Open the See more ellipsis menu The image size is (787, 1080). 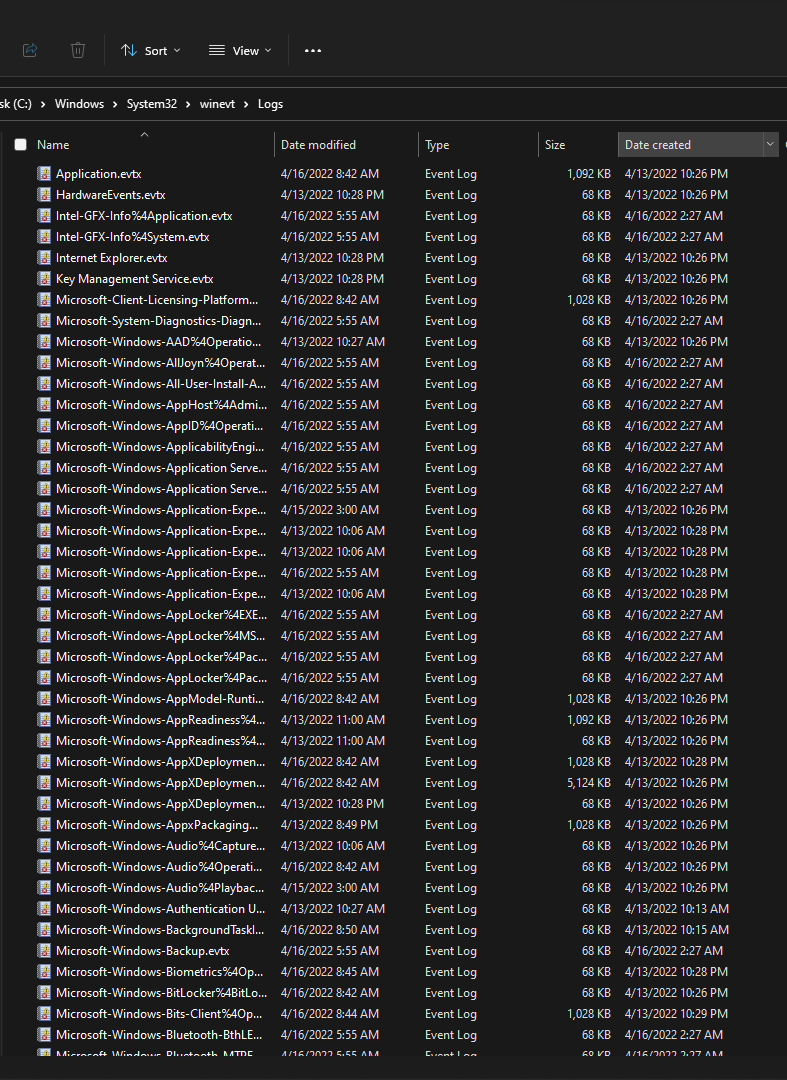pyautogui.click(x=313, y=50)
